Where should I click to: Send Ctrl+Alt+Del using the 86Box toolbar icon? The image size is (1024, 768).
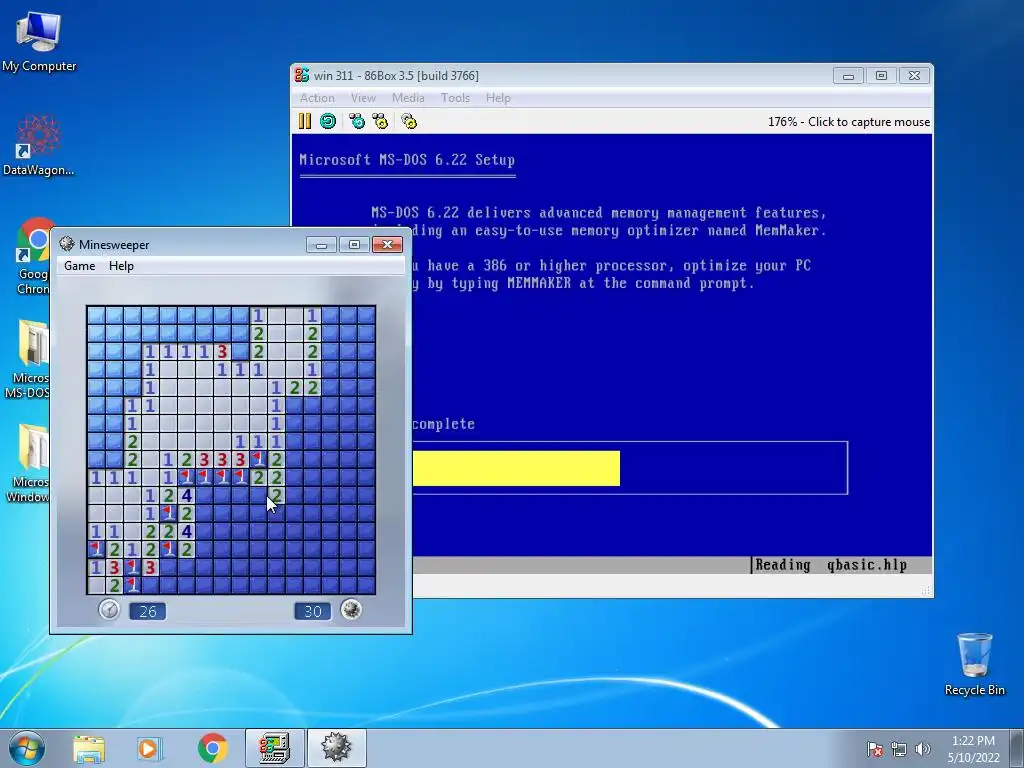point(357,121)
